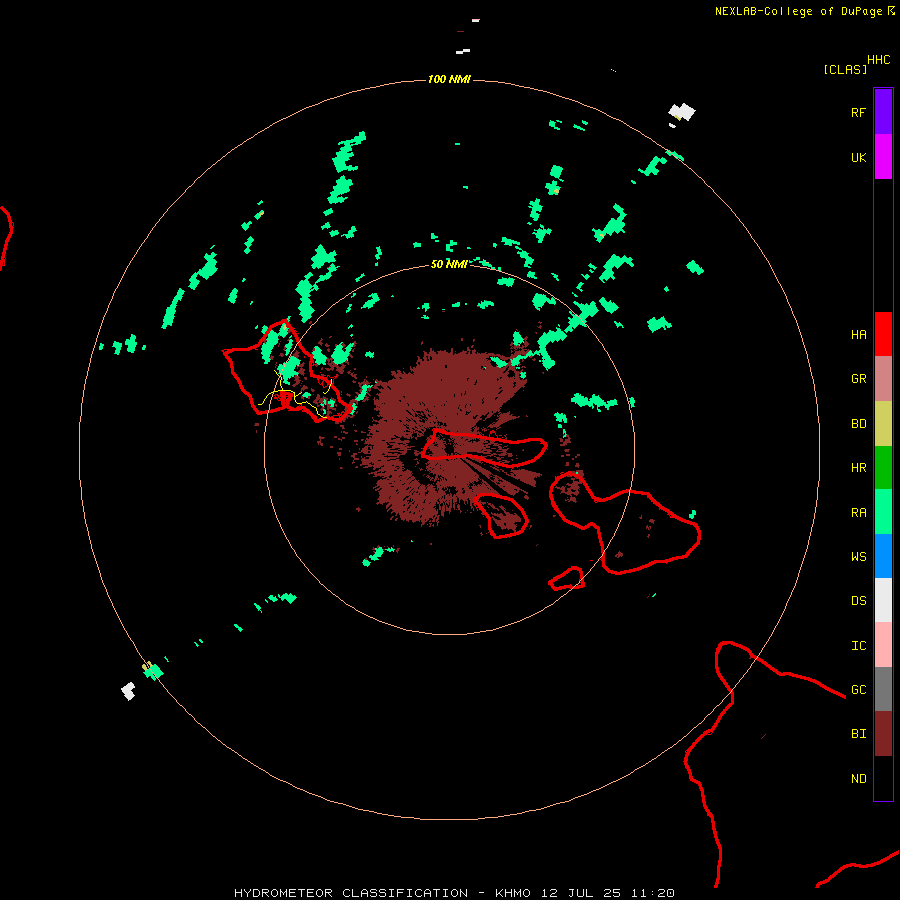Viewport: 900px width, 900px height.
Task: Click the RF purple legend swatch
Action: [883, 112]
